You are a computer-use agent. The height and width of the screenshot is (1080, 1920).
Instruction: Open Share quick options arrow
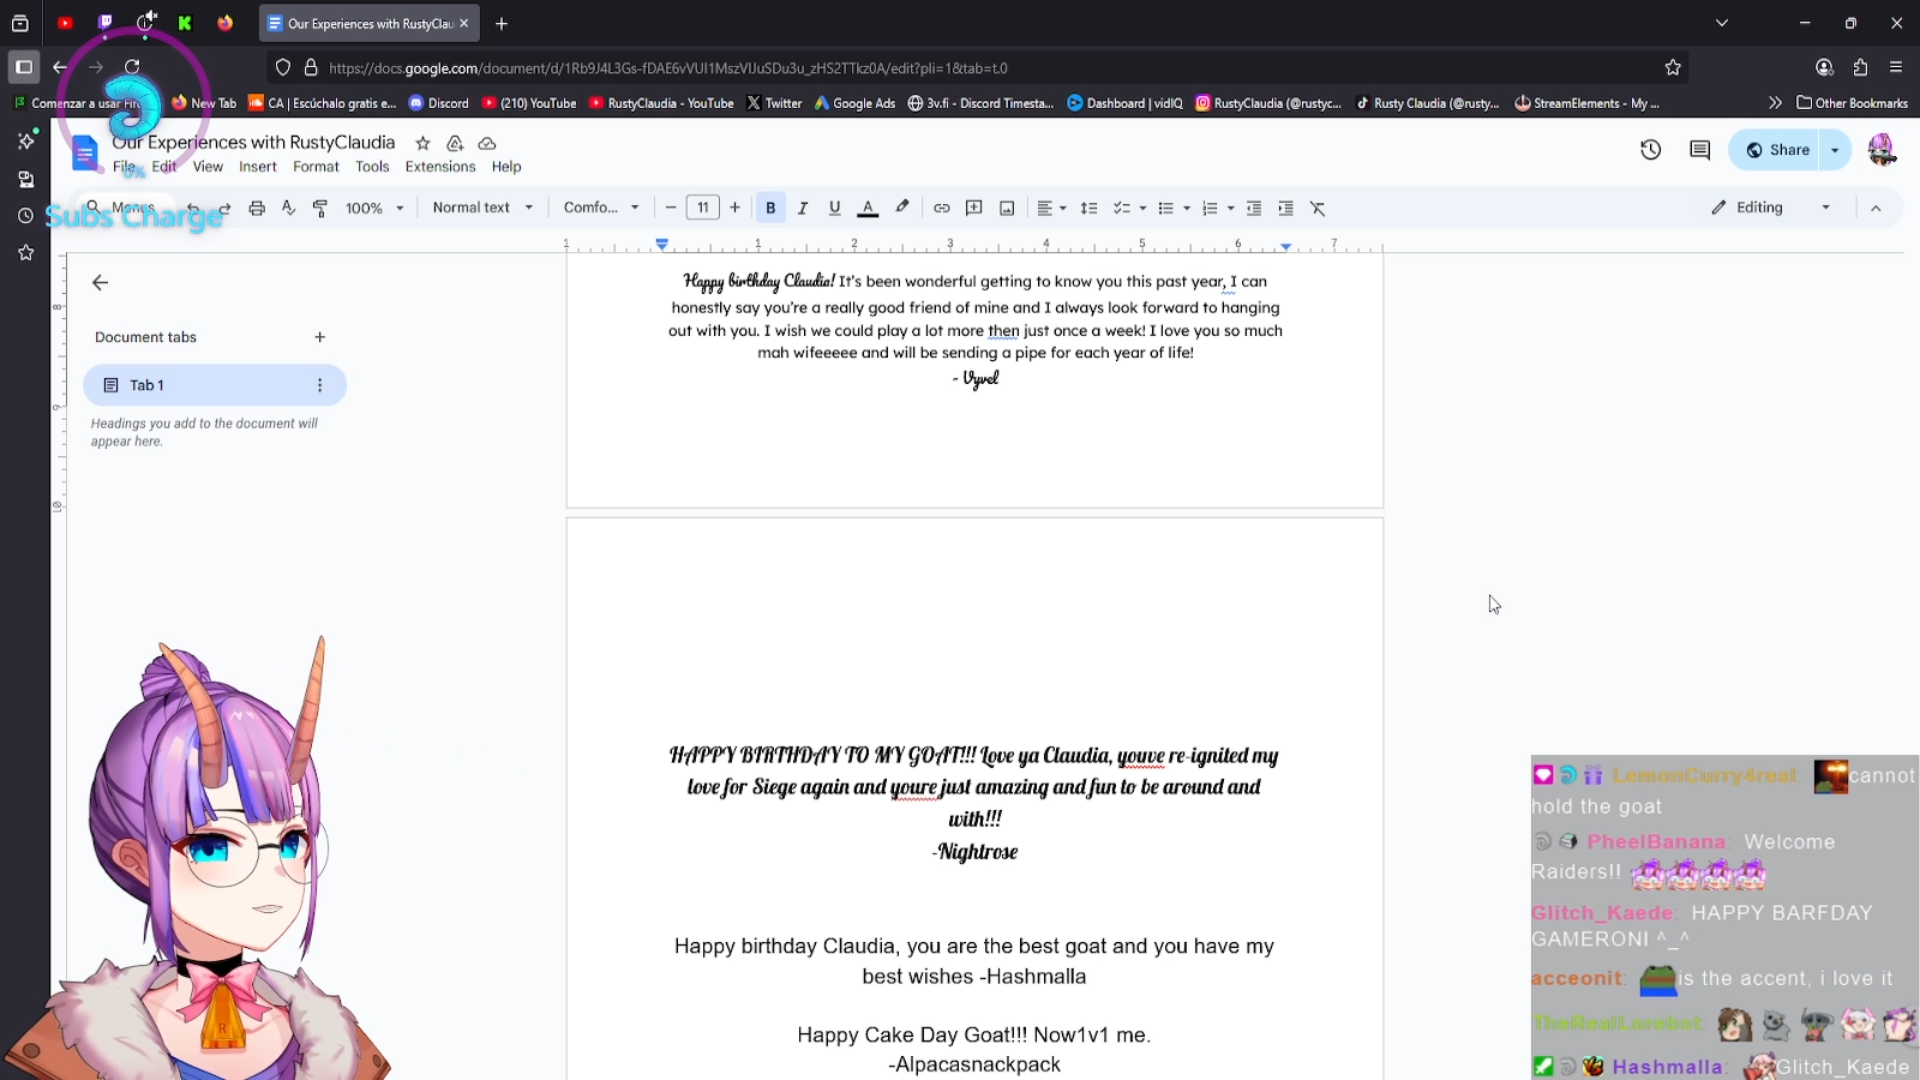click(1835, 150)
